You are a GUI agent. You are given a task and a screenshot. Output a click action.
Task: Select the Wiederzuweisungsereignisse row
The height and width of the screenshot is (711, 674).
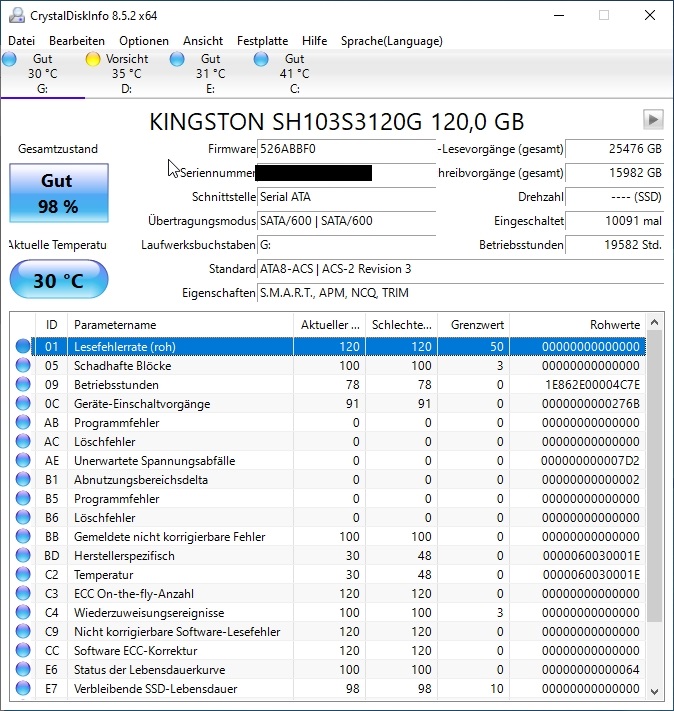(x=328, y=613)
